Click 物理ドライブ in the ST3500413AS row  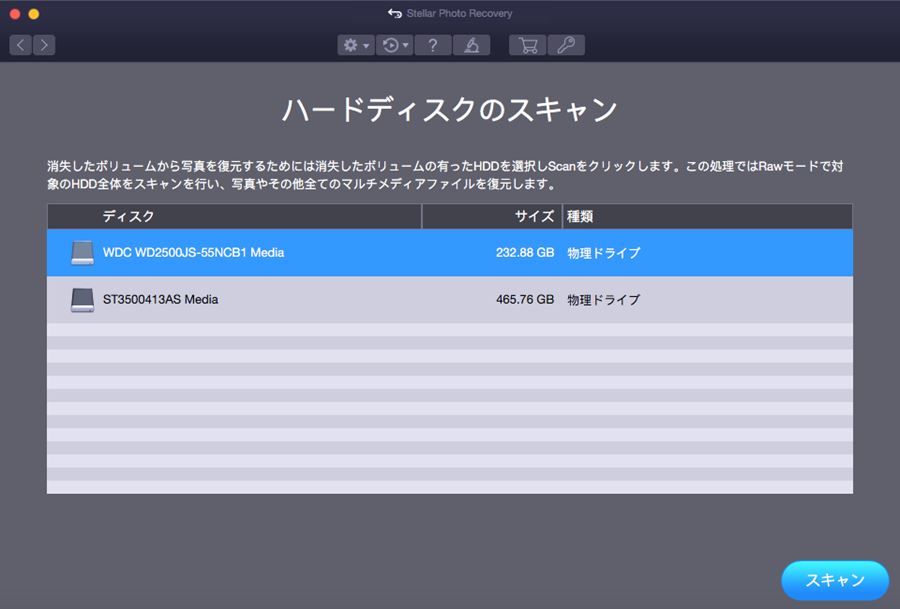[x=604, y=300]
